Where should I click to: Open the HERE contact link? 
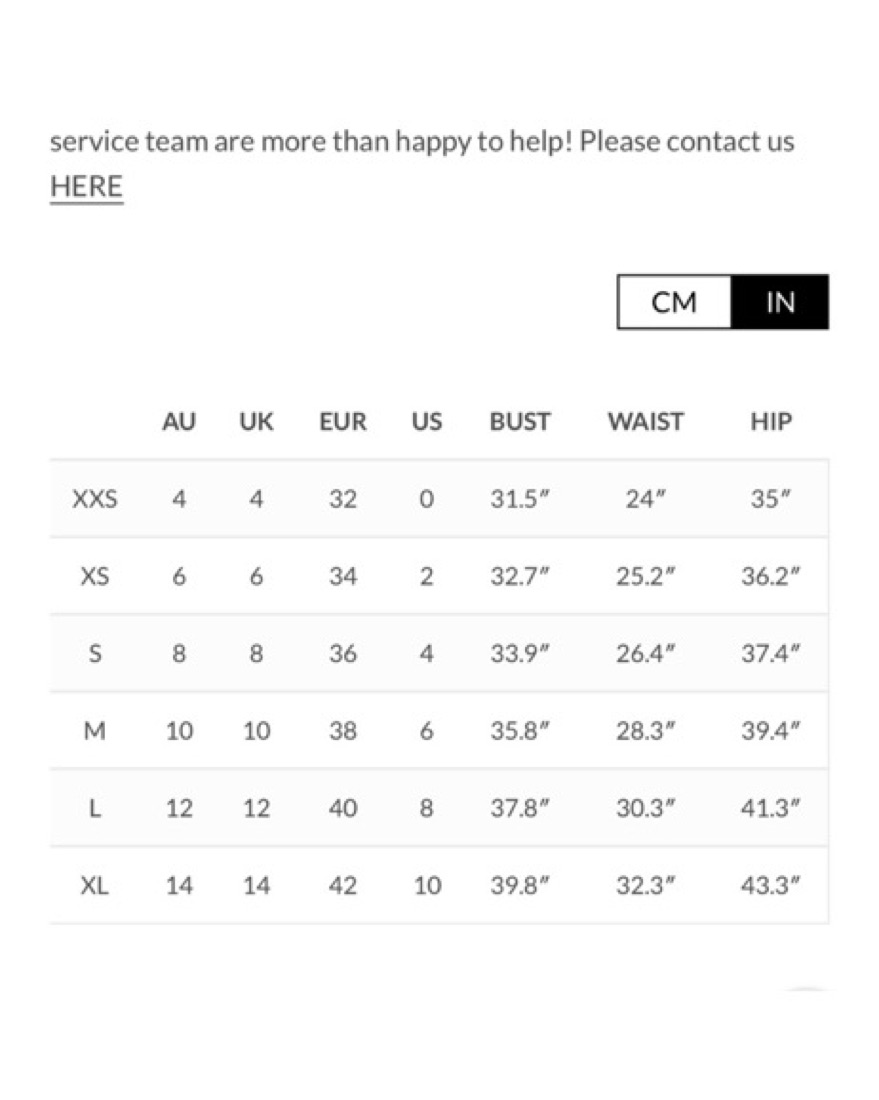86,187
